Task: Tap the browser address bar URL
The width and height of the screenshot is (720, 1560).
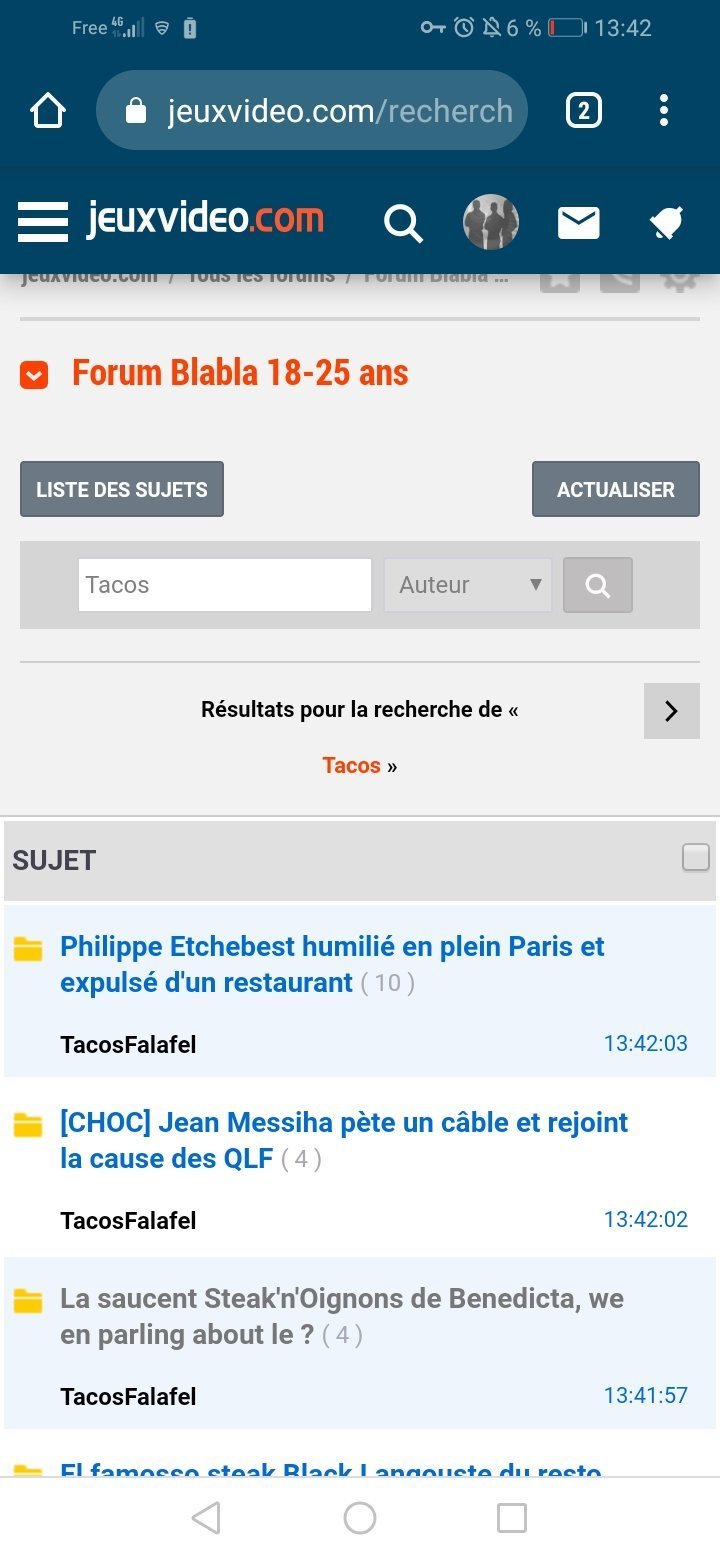Action: (340, 111)
